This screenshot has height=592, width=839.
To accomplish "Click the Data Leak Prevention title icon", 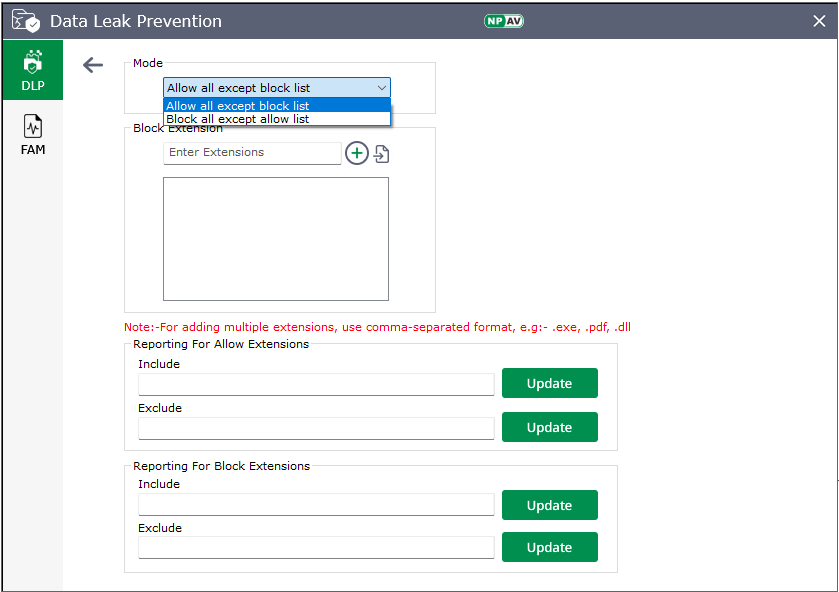I will [26, 21].
